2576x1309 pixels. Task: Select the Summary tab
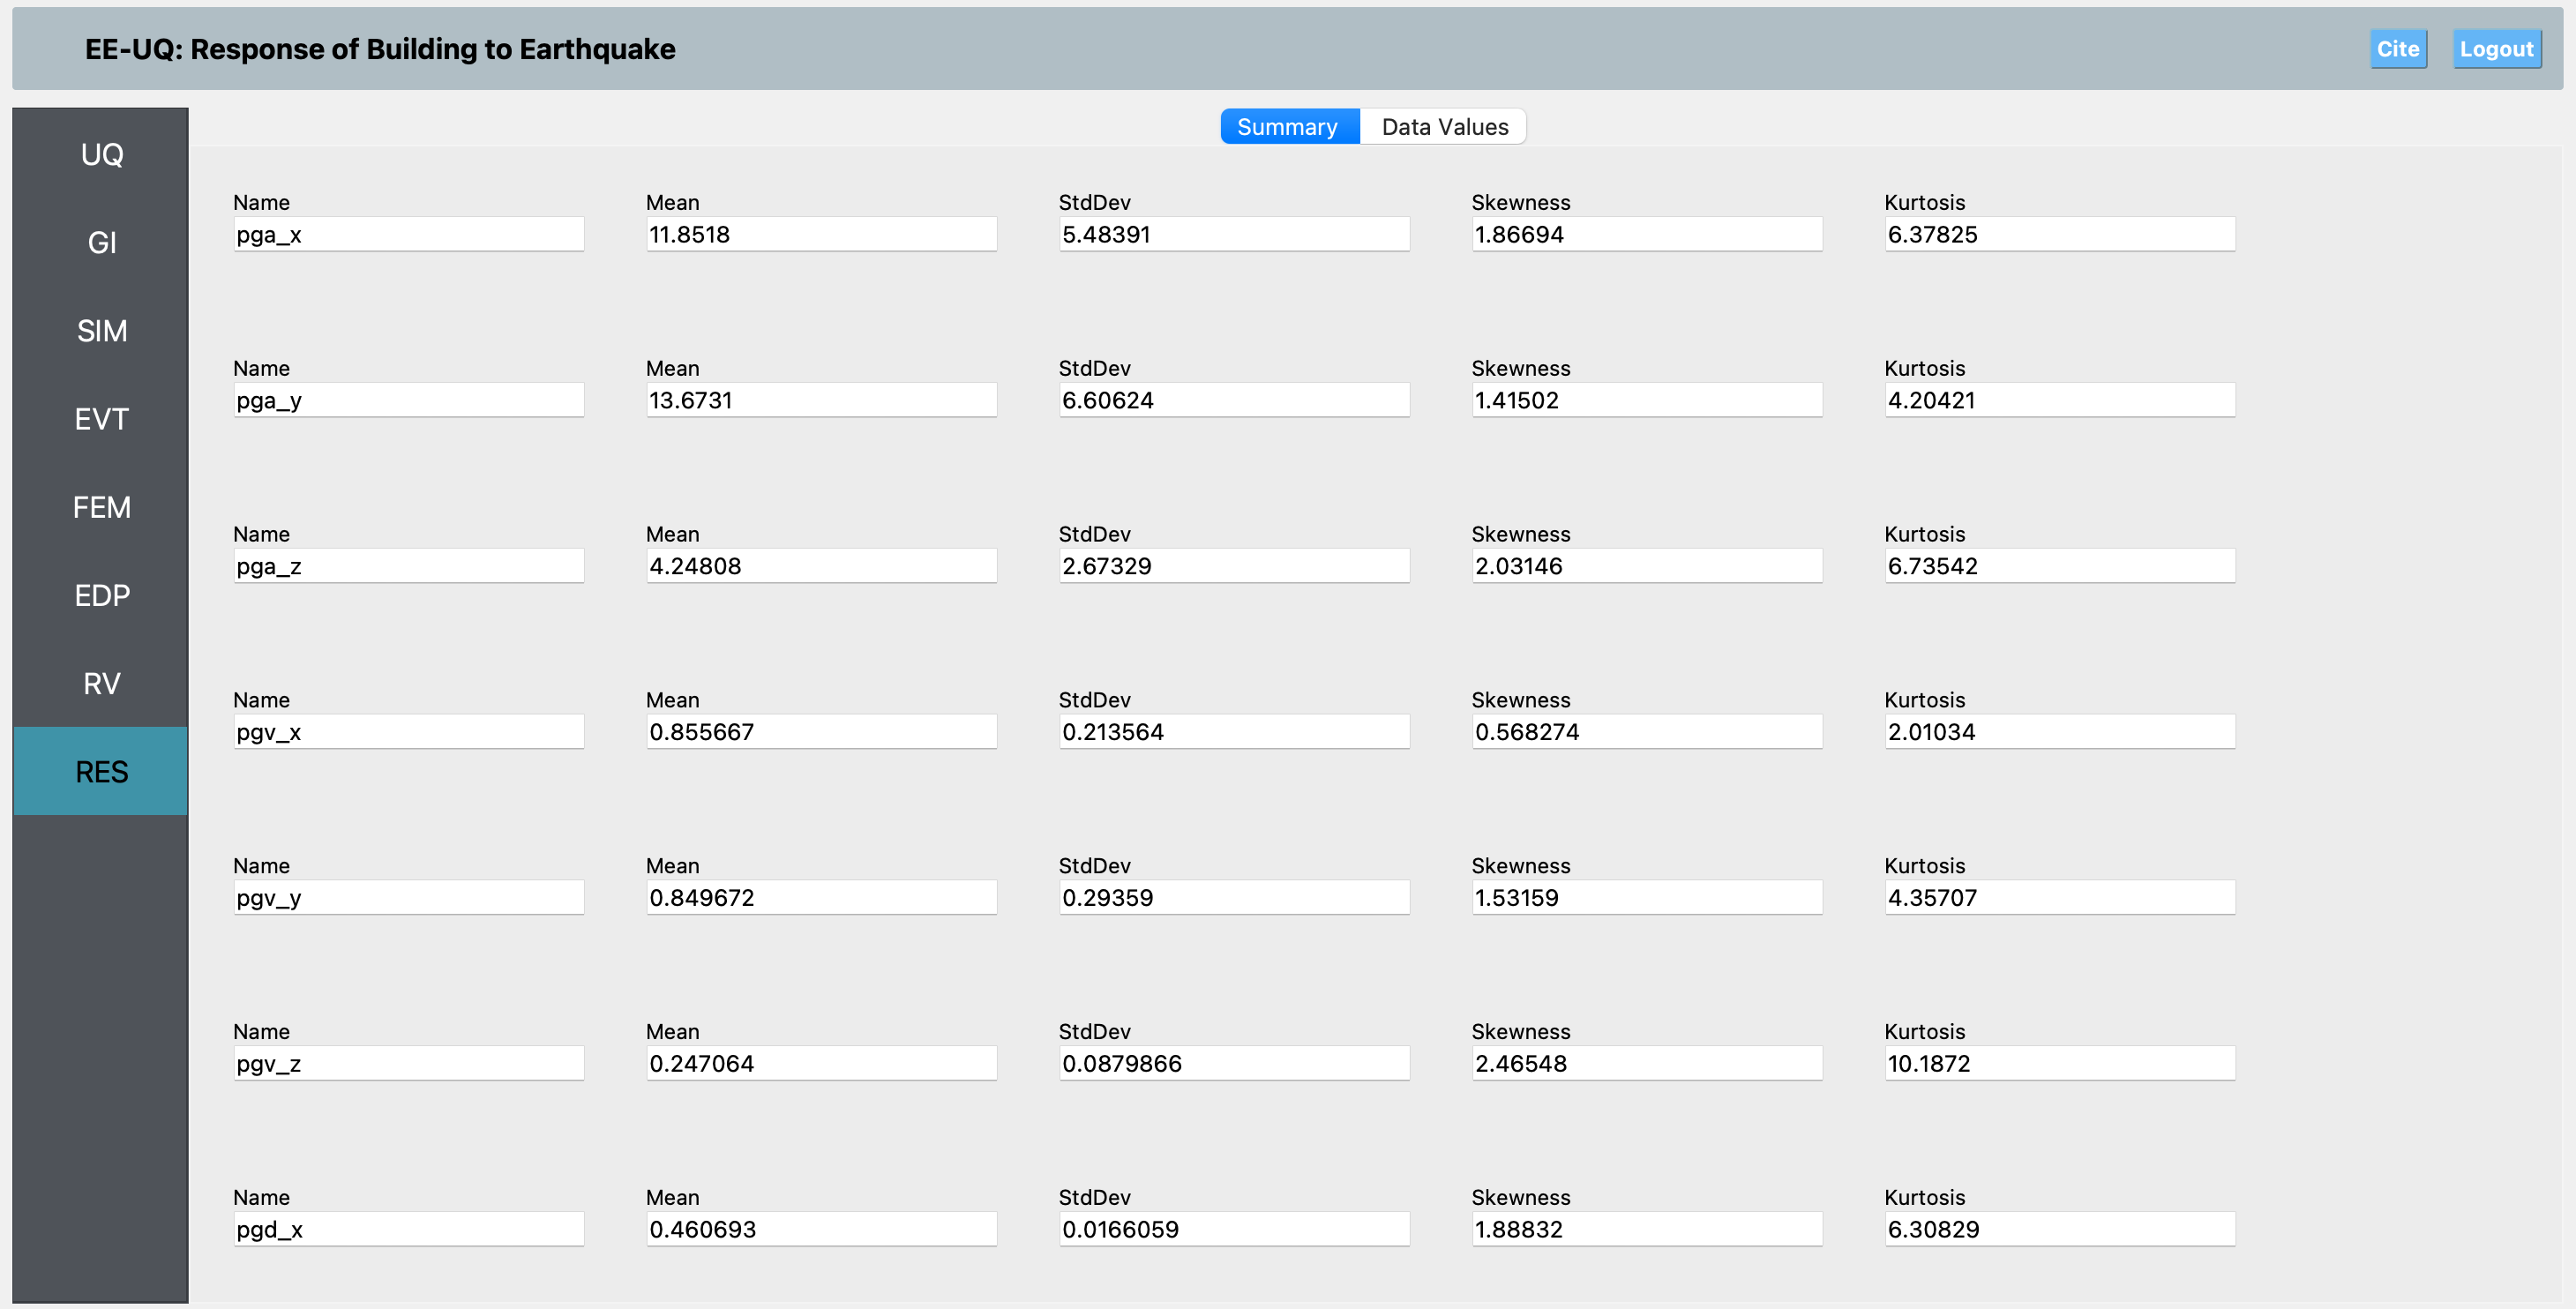point(1288,127)
